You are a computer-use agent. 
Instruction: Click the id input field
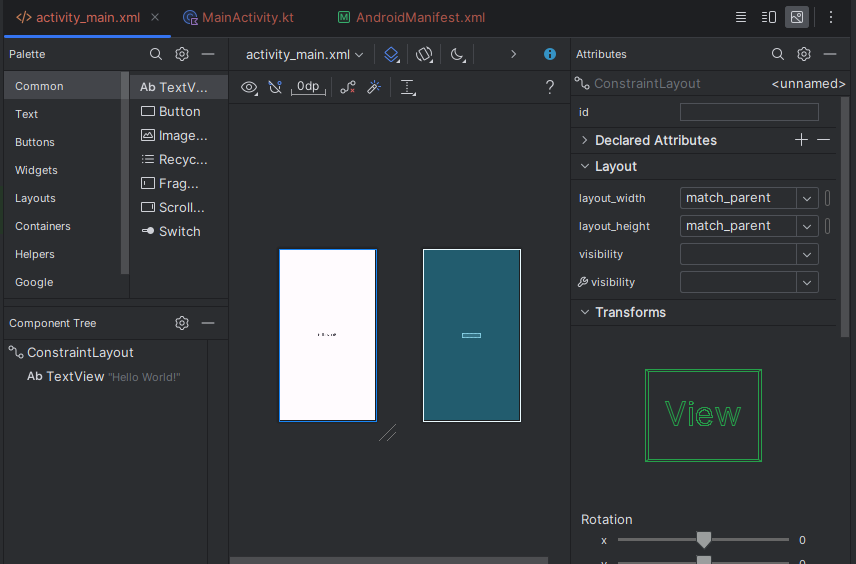[x=749, y=112]
